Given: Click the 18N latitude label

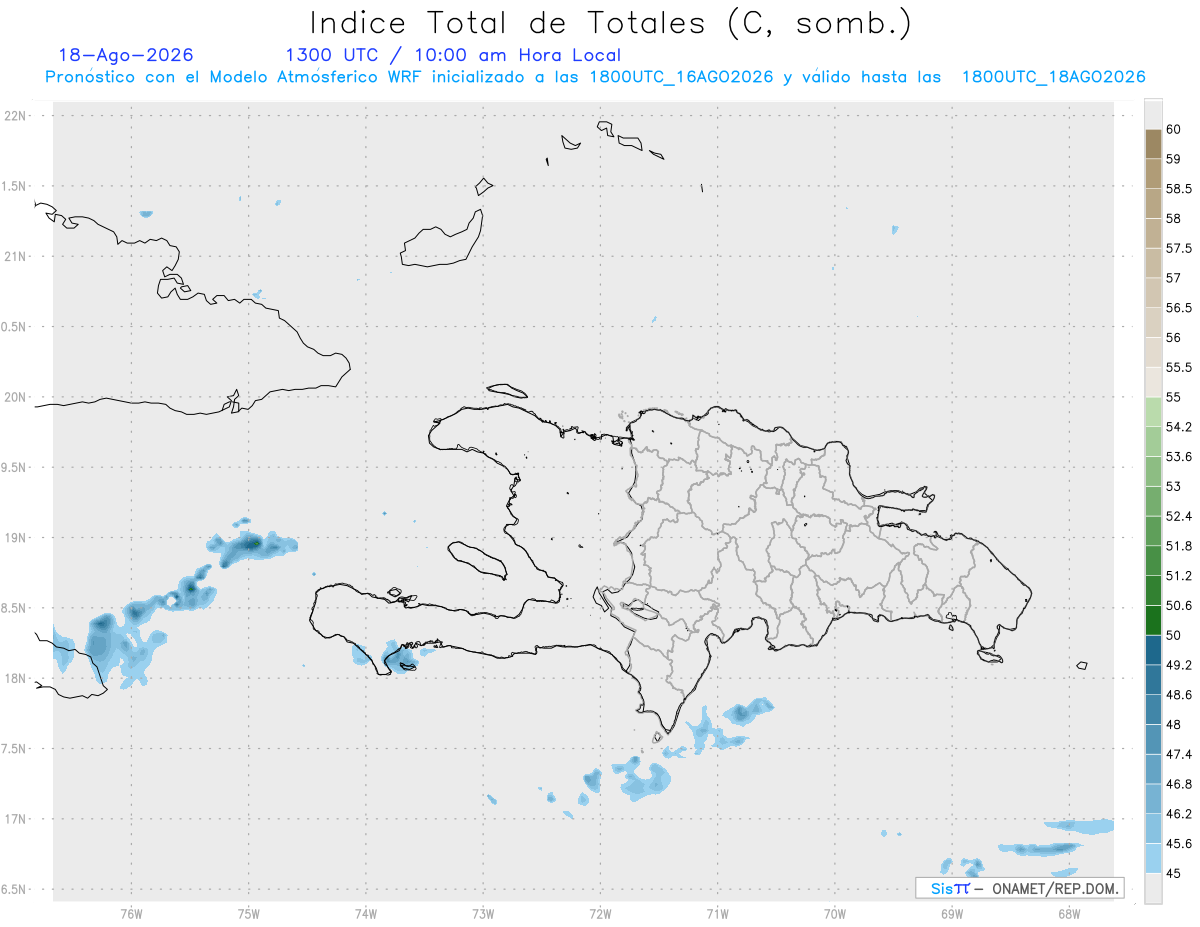Looking at the screenshot, I should [x=17, y=679].
